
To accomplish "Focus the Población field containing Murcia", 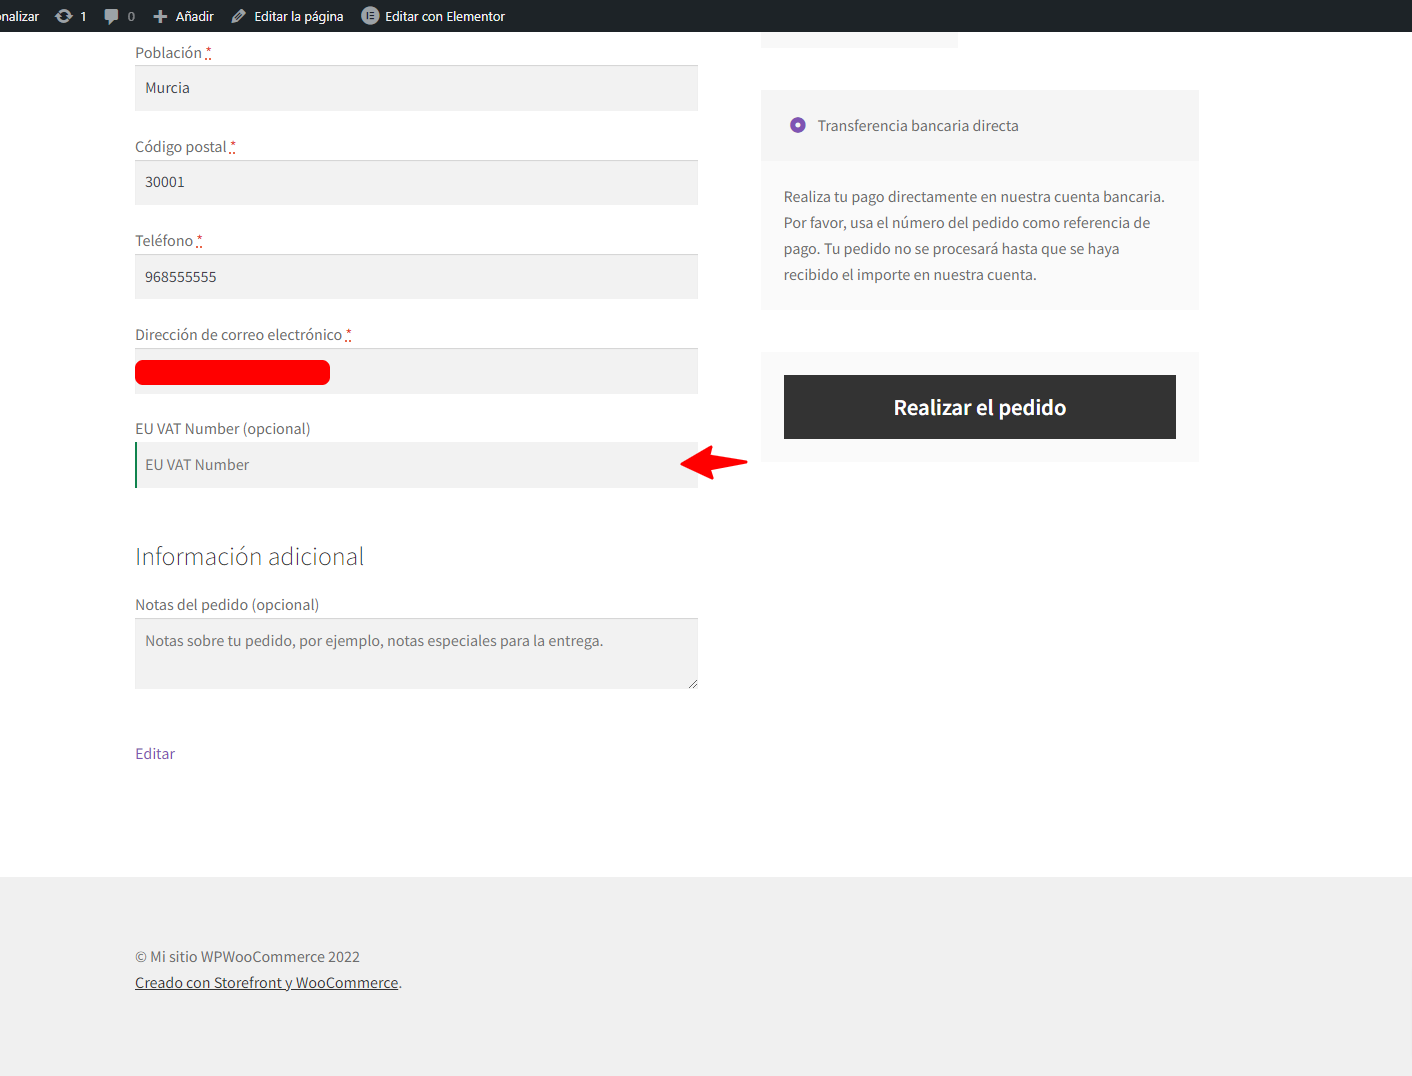I will pyautogui.click(x=416, y=88).
